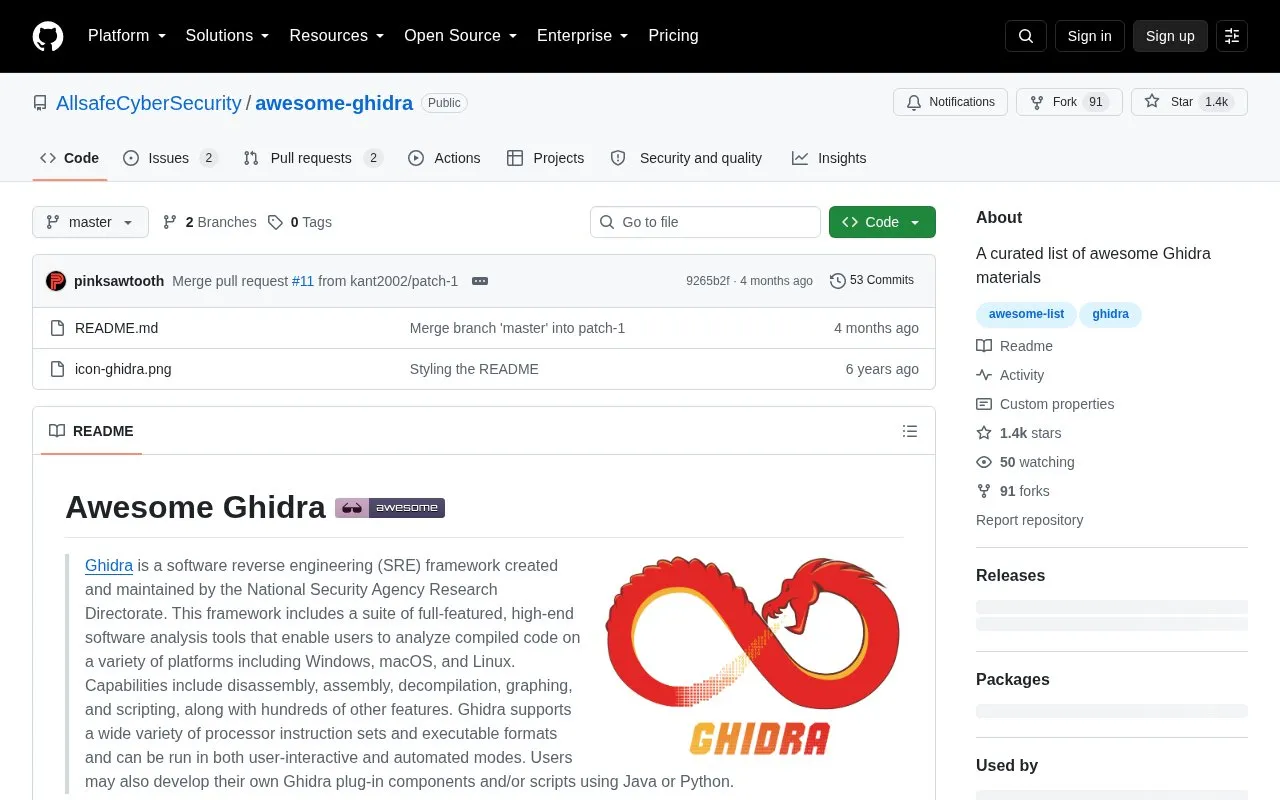Focus the Go to file field
Image resolution: width=1280 pixels, height=800 pixels.
pos(705,222)
